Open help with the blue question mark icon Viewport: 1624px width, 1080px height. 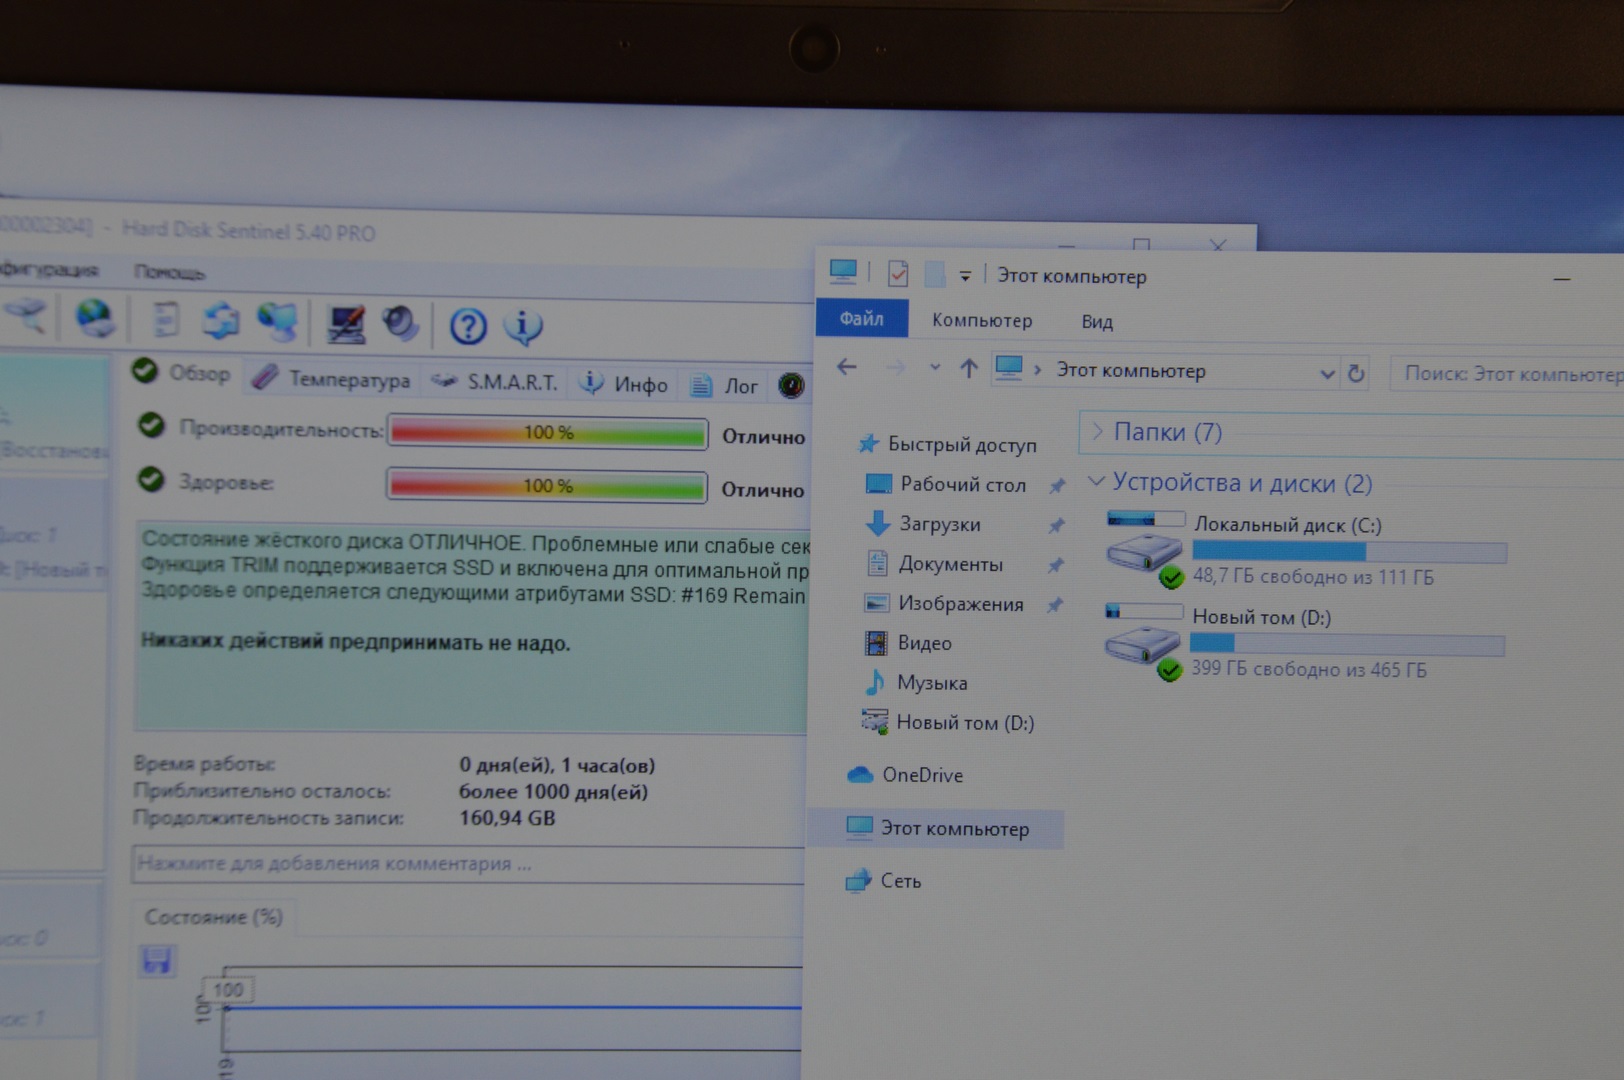(x=468, y=326)
